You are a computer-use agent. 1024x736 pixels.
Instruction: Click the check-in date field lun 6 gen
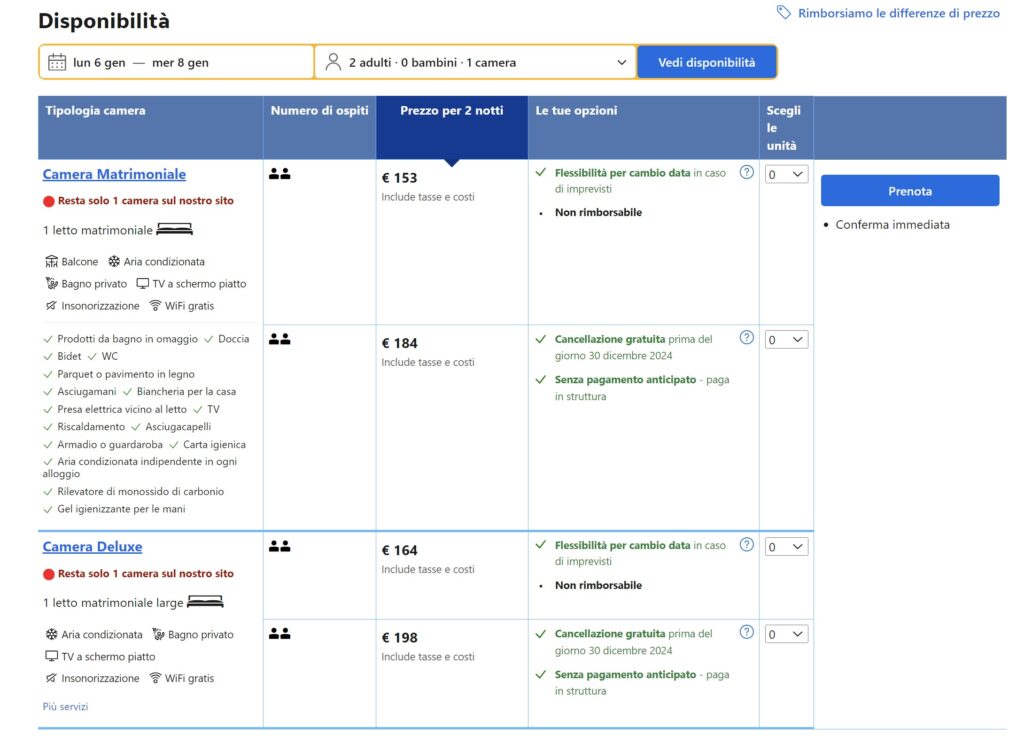tap(99, 63)
